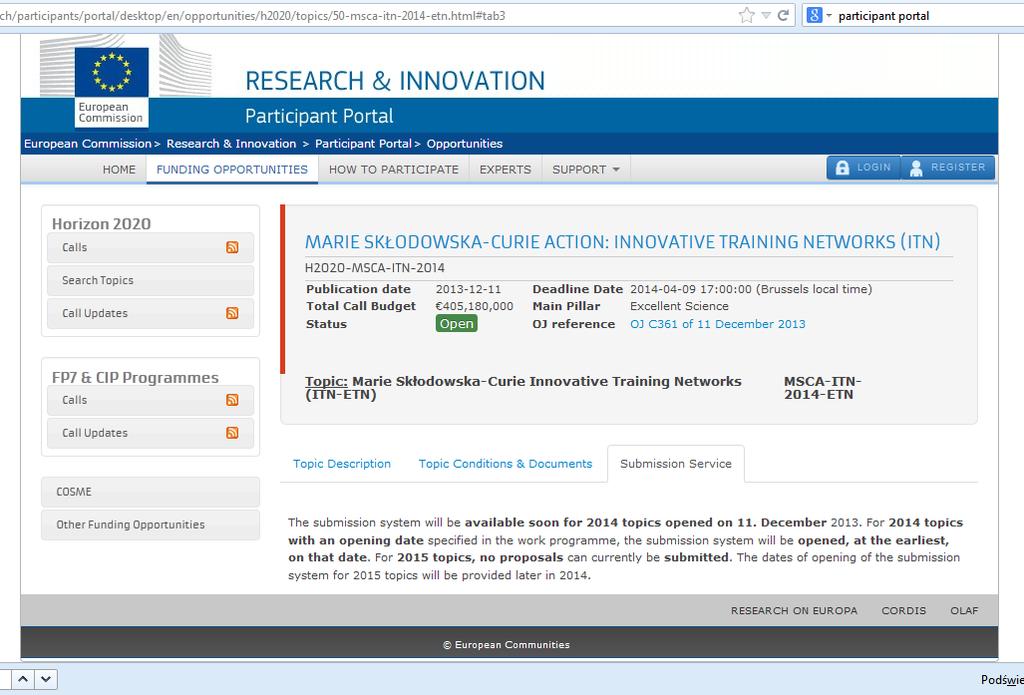Click find bar next result down arrow
The image size is (1024, 695).
(46, 679)
